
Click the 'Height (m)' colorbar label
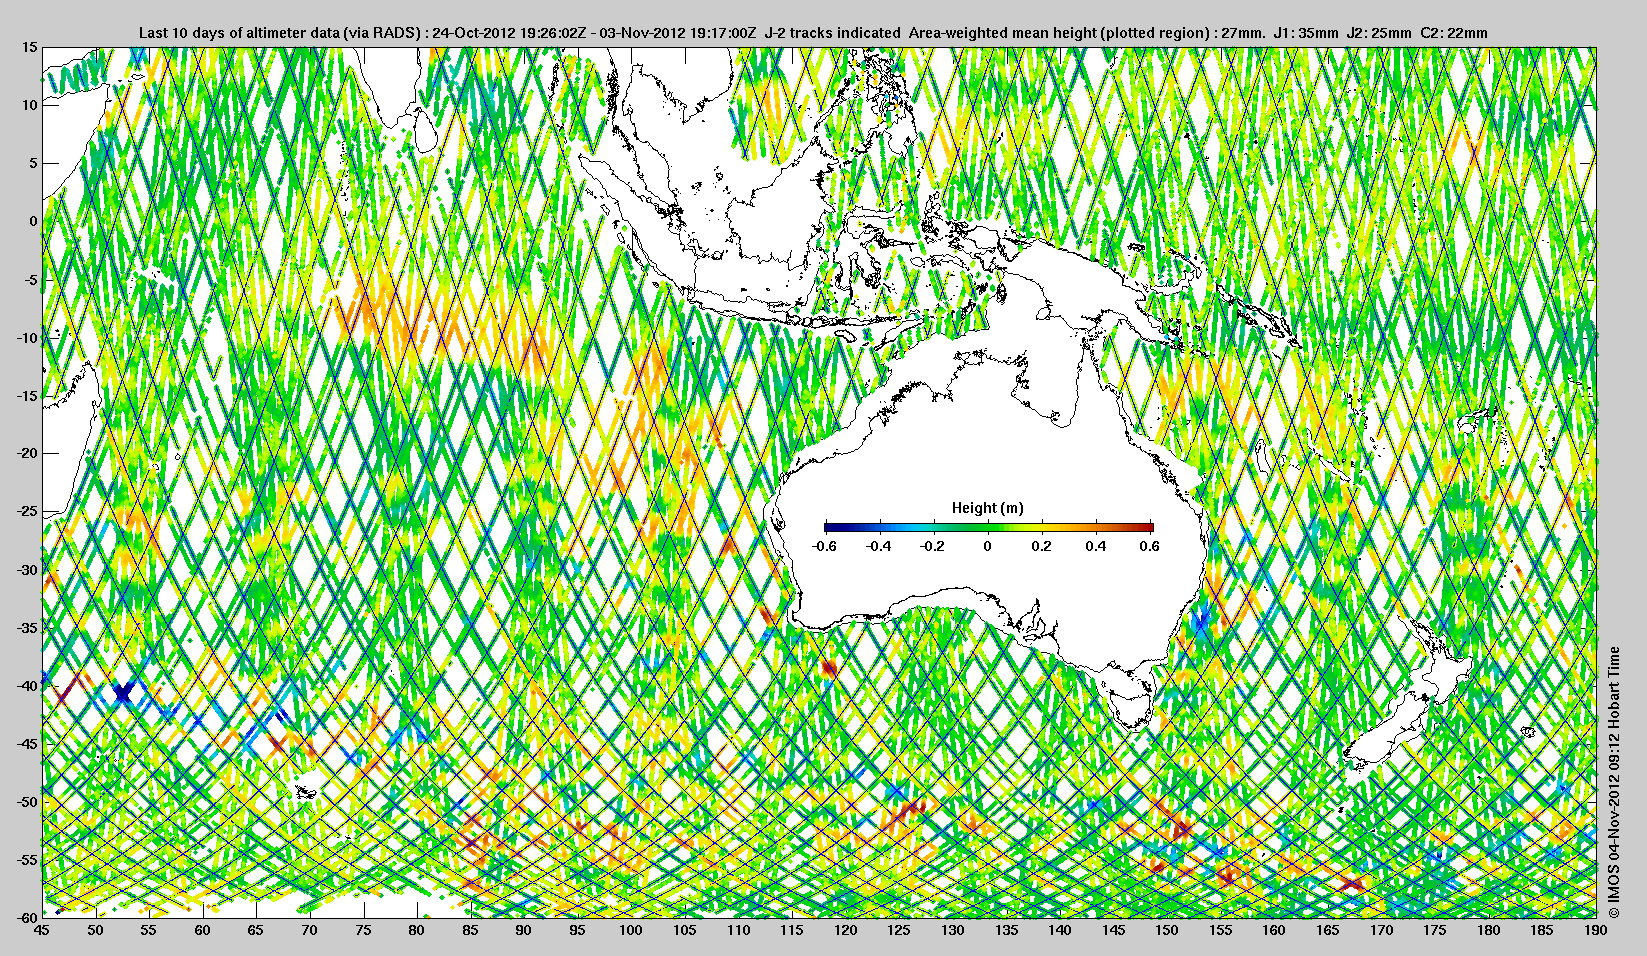[x=988, y=508]
